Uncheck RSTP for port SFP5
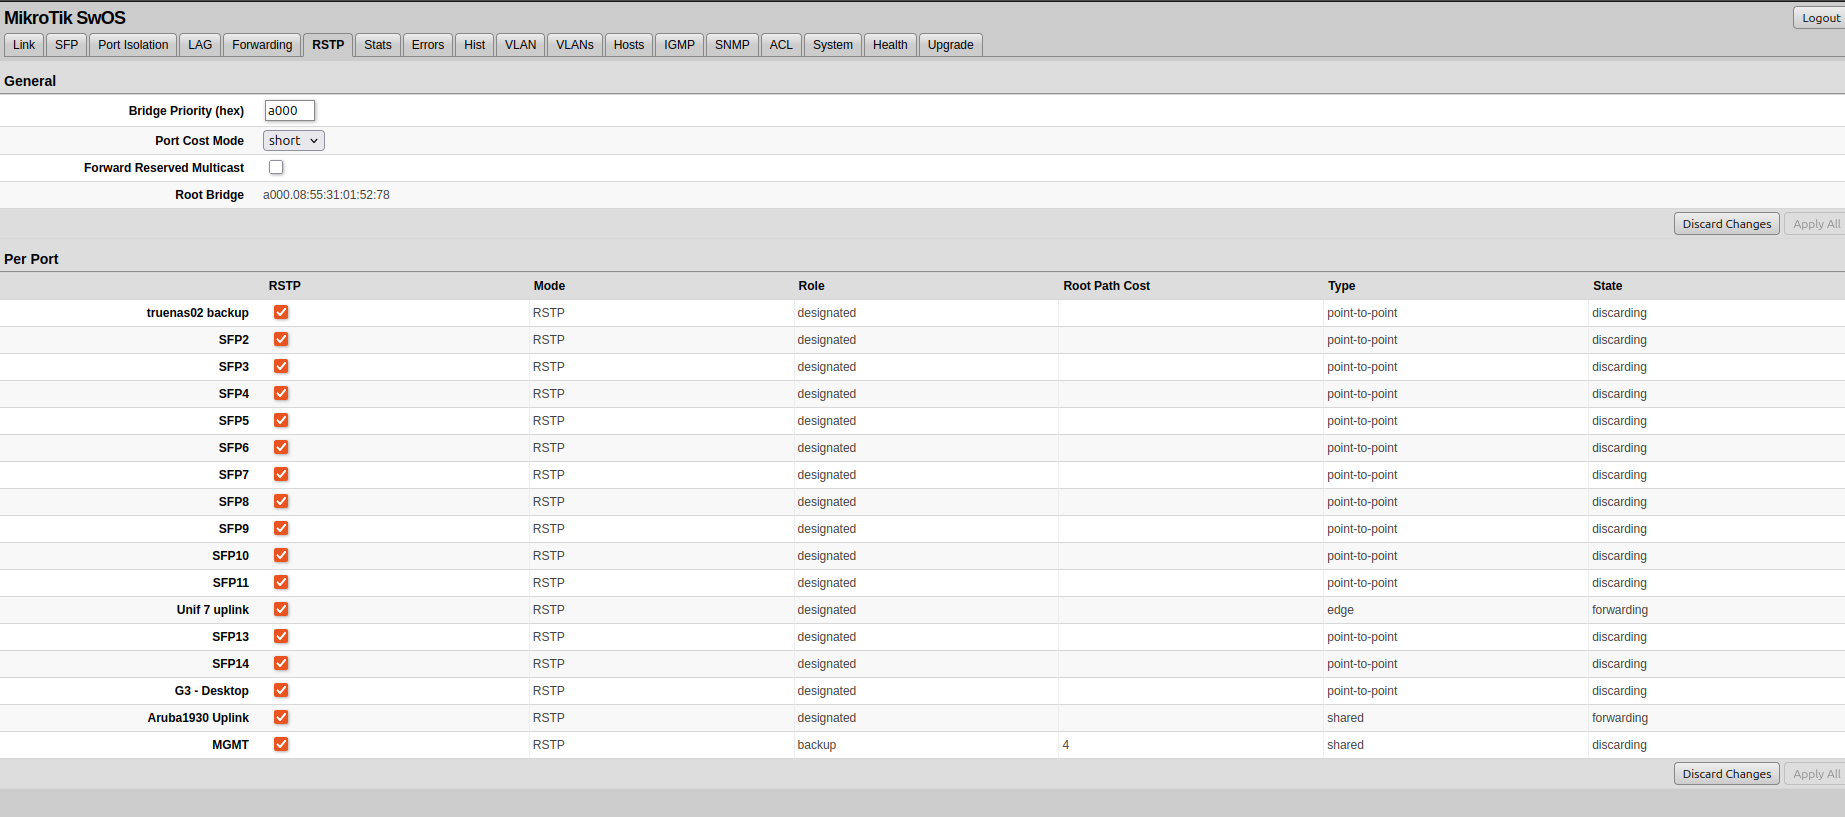This screenshot has height=817, width=1845. 281,420
